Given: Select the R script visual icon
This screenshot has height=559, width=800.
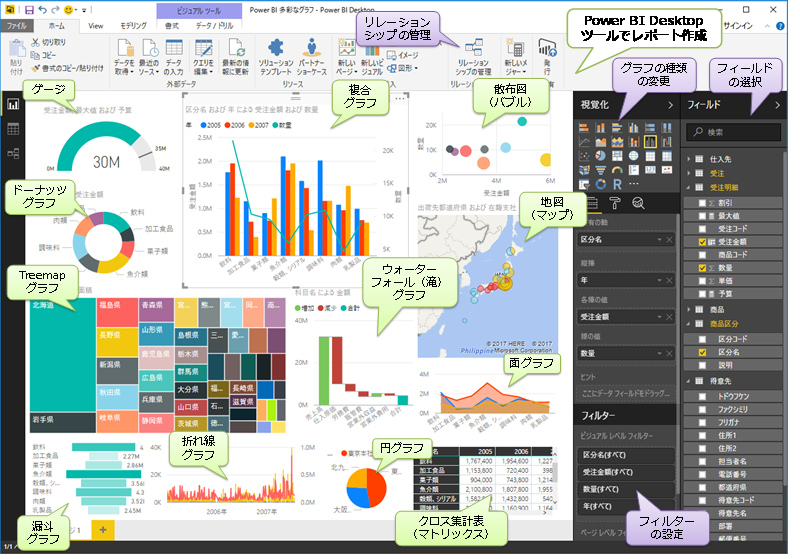Looking at the screenshot, I should pyautogui.click(x=617, y=184).
